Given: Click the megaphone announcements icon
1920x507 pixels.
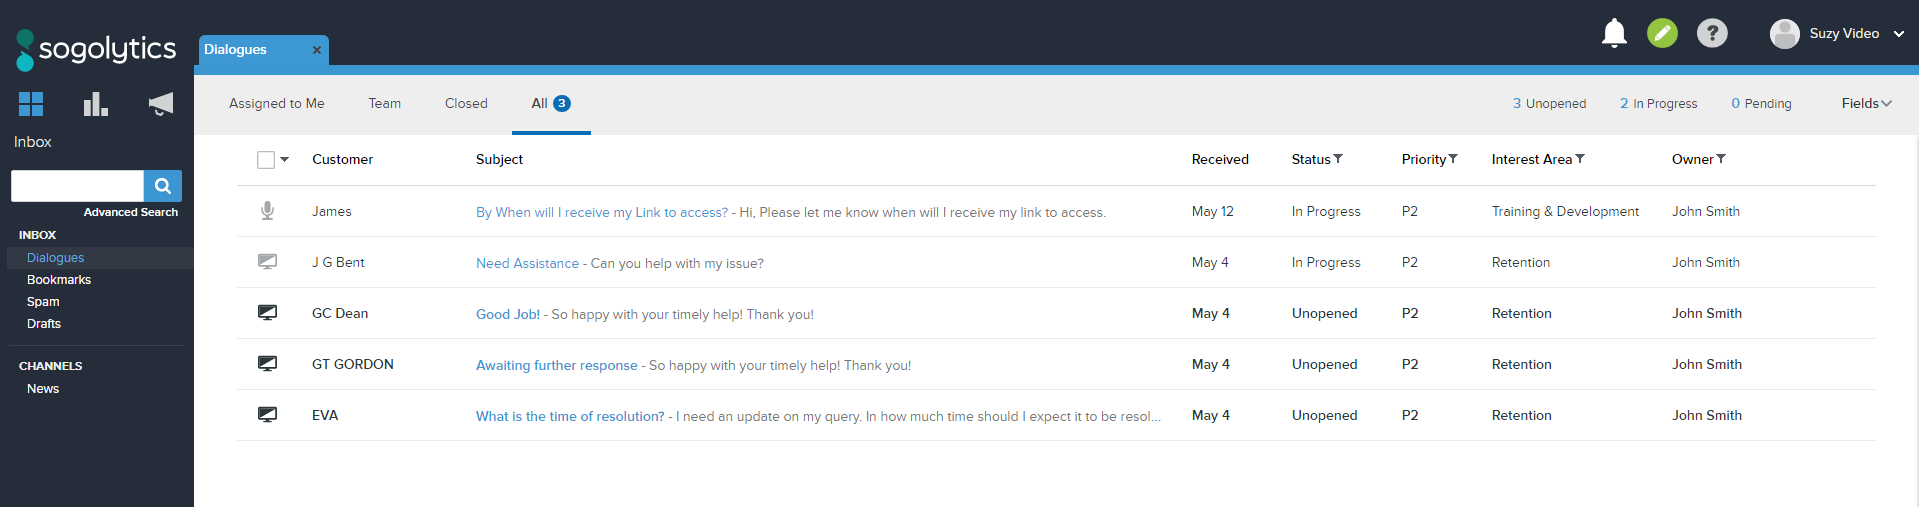Looking at the screenshot, I should [x=160, y=104].
